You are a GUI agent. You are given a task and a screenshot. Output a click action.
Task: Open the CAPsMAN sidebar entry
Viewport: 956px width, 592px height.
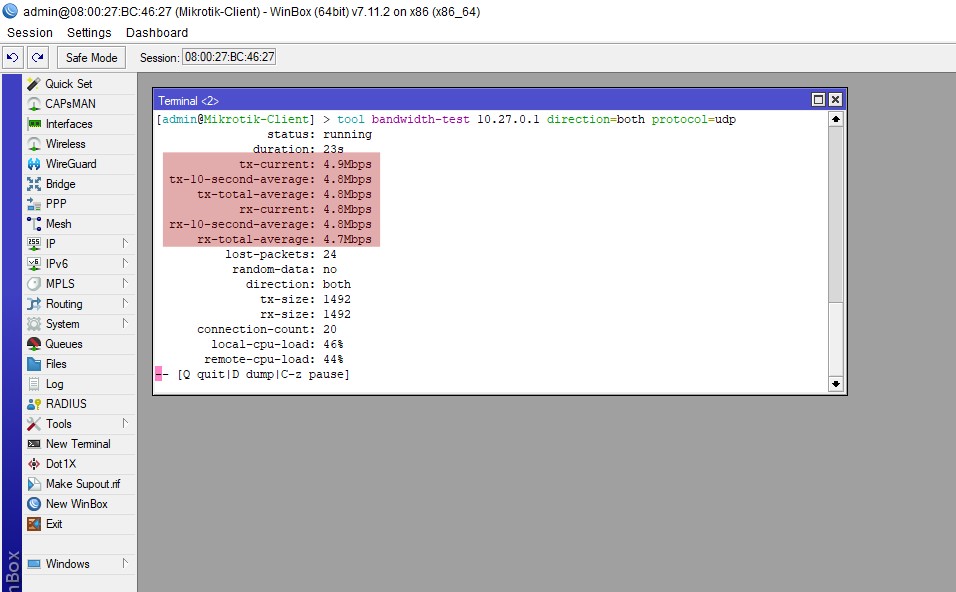pyautogui.click(x=70, y=104)
